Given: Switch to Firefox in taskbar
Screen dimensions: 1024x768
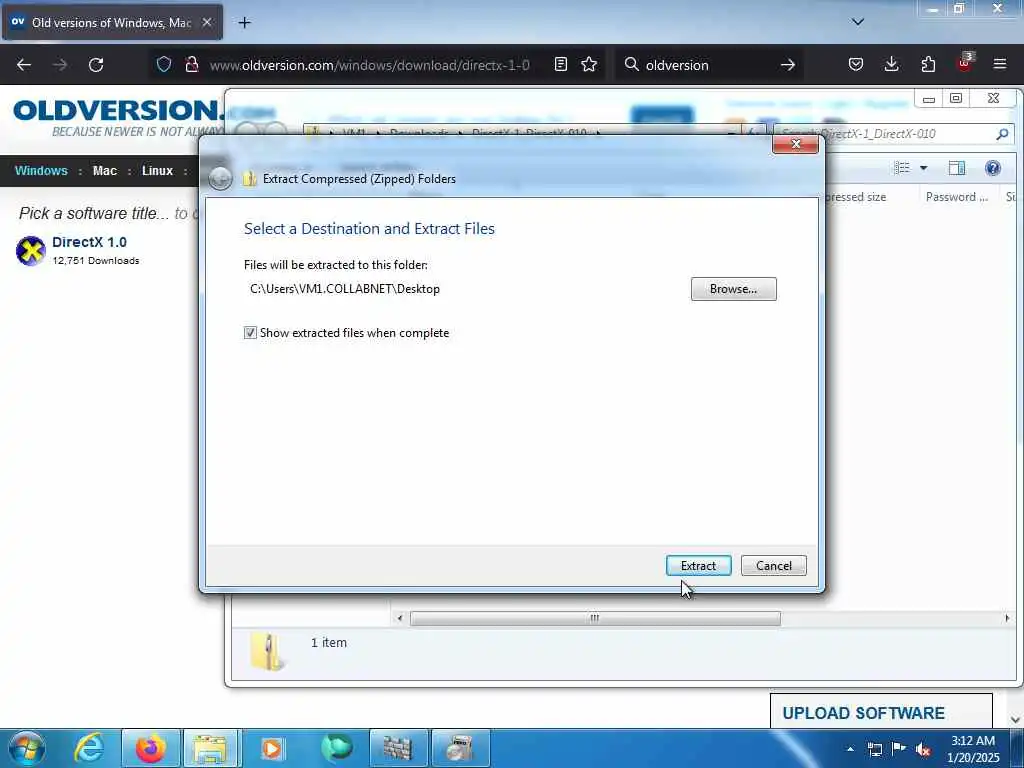Looking at the screenshot, I should point(150,748).
